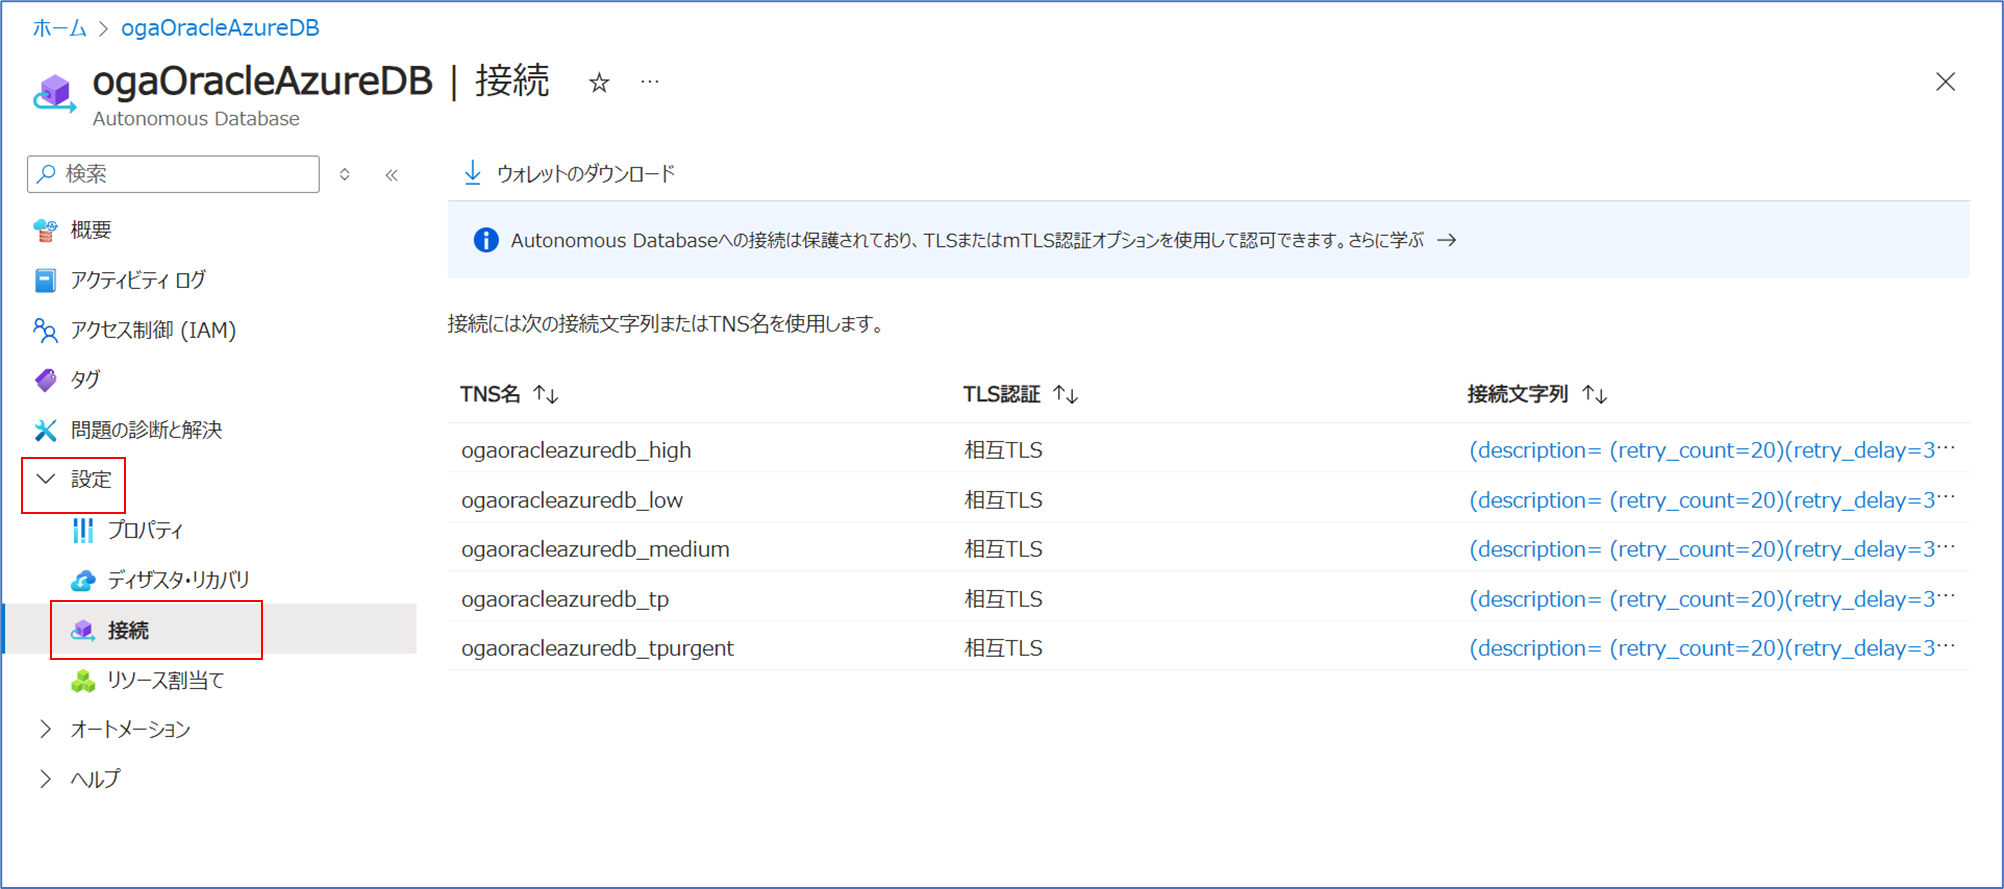The width and height of the screenshot is (2004, 889).
Task: Open connection string for ogaoracleazuredb_tp
Action: (x=1711, y=599)
